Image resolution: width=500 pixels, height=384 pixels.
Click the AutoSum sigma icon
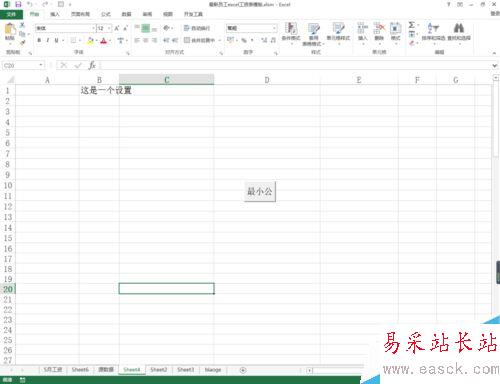(x=412, y=25)
